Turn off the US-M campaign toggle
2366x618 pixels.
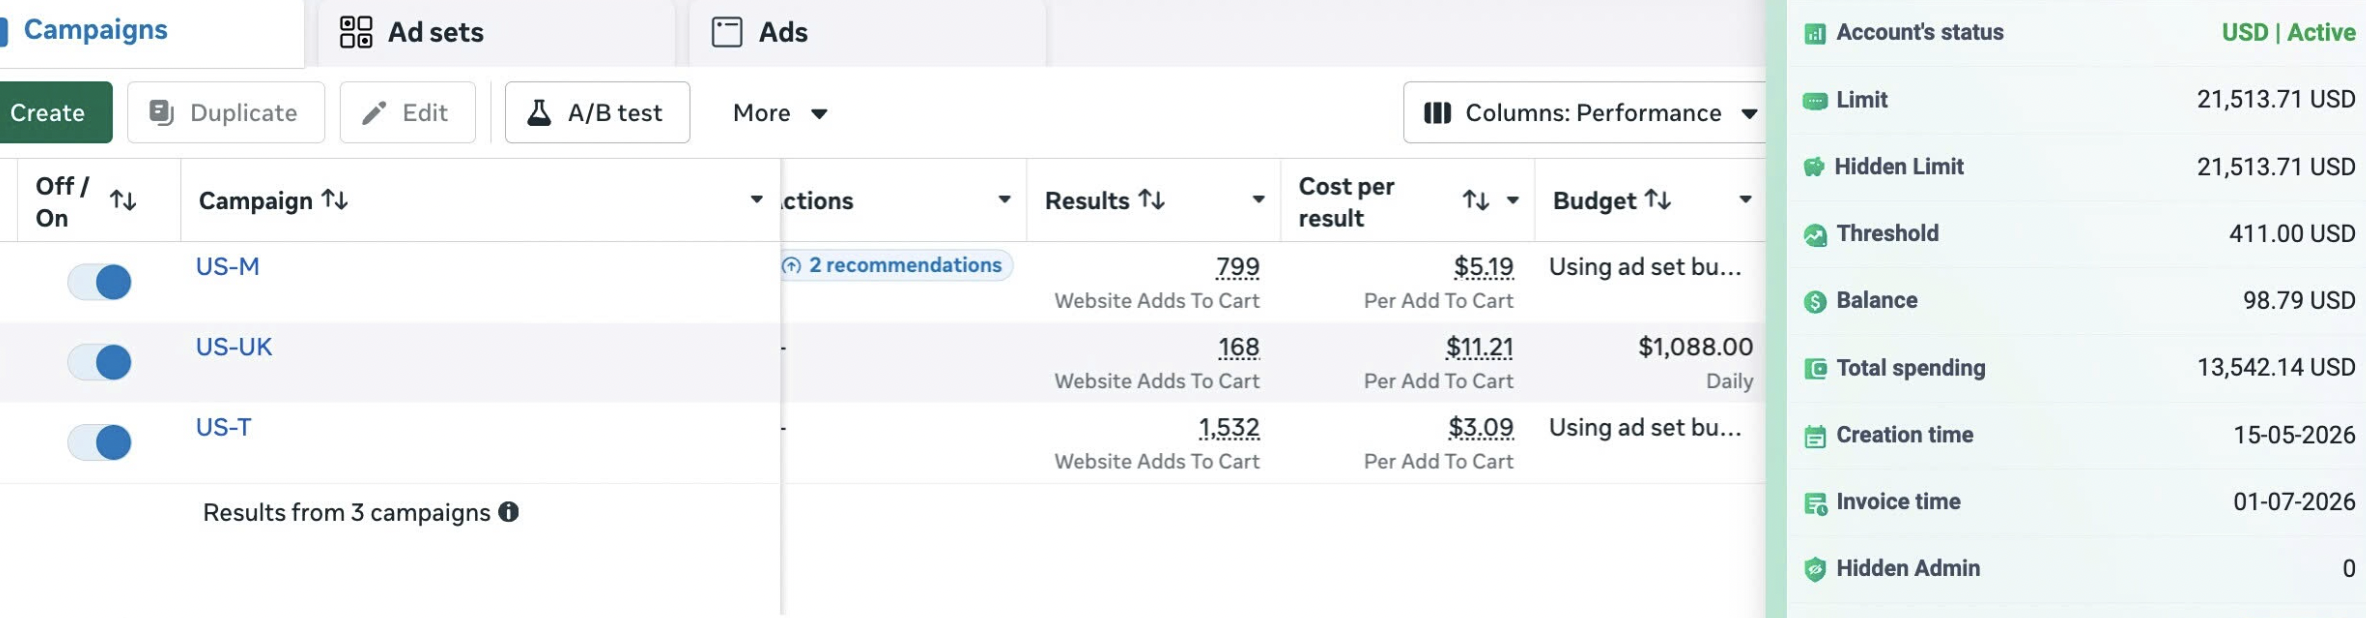point(100,282)
